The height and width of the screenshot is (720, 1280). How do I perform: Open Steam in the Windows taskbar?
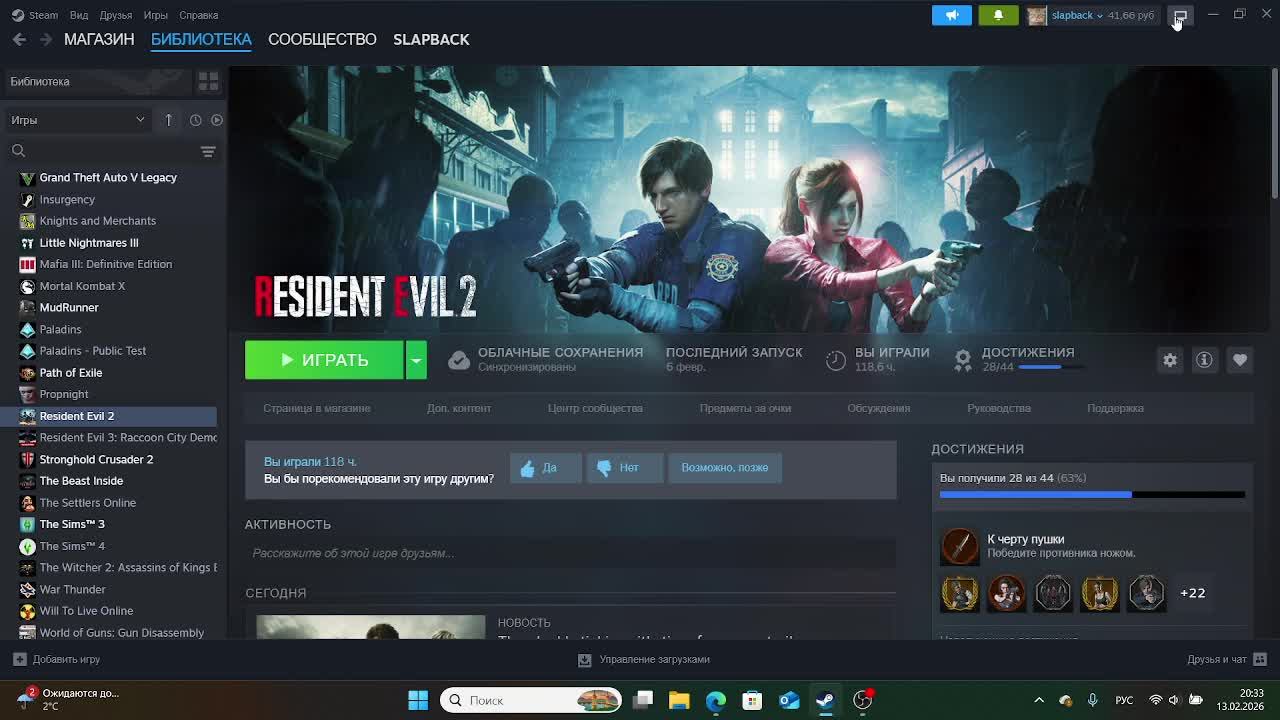(825, 700)
